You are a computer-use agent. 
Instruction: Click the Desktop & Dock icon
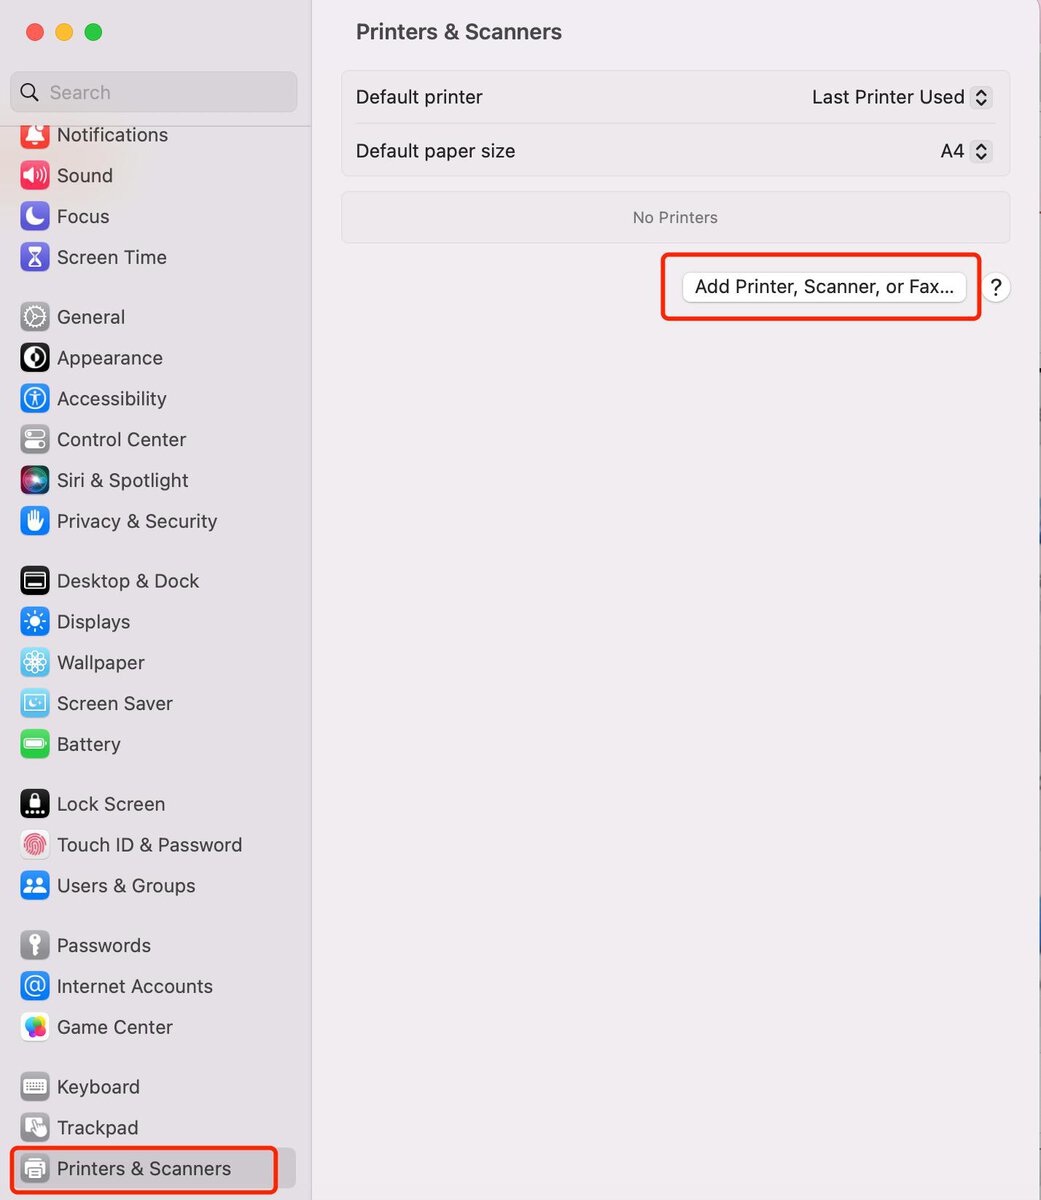tap(35, 581)
